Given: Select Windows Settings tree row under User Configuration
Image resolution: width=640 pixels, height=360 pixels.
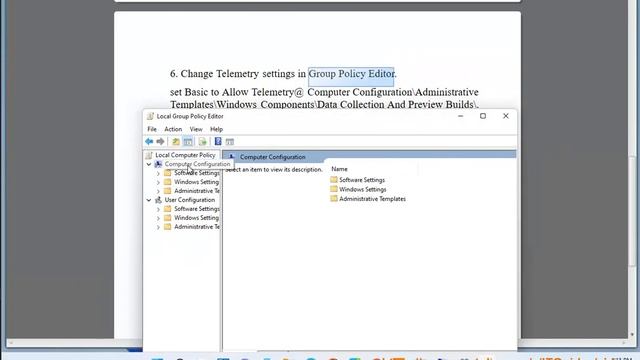Looking at the screenshot, I should coord(192,218).
